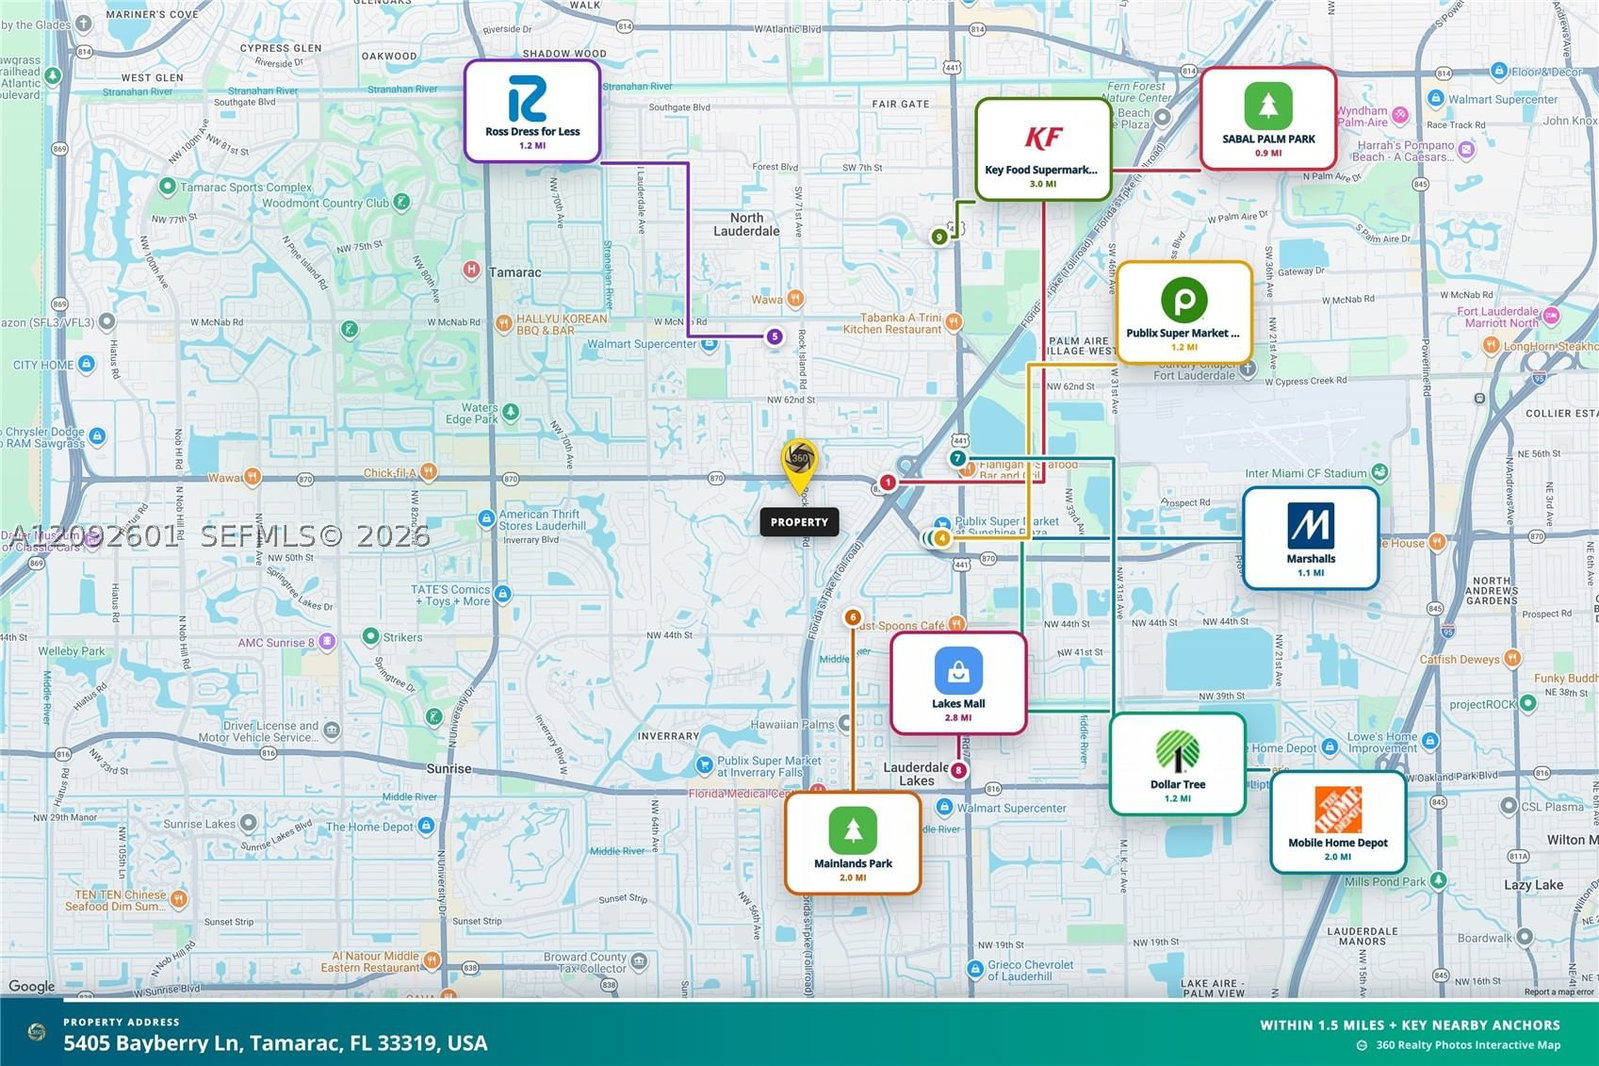Select the Ross Dress for Less card
The image size is (1599, 1066).
click(532, 111)
